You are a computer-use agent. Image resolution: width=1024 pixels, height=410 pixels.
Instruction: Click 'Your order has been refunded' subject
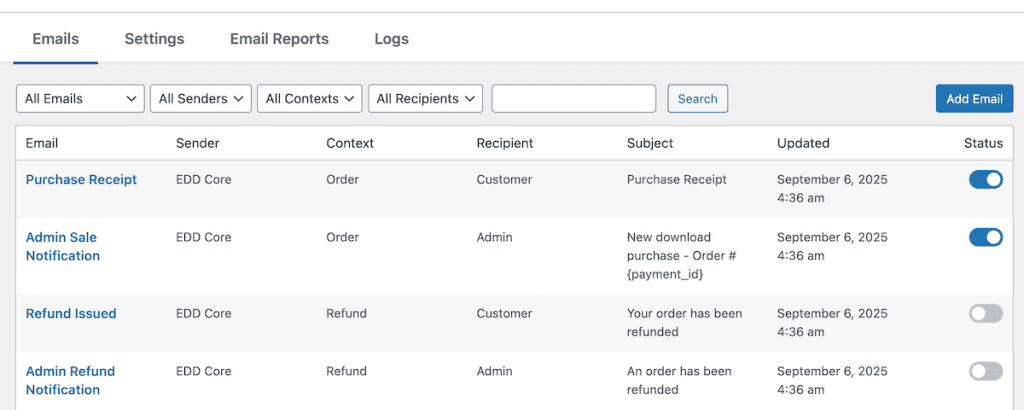coord(684,323)
